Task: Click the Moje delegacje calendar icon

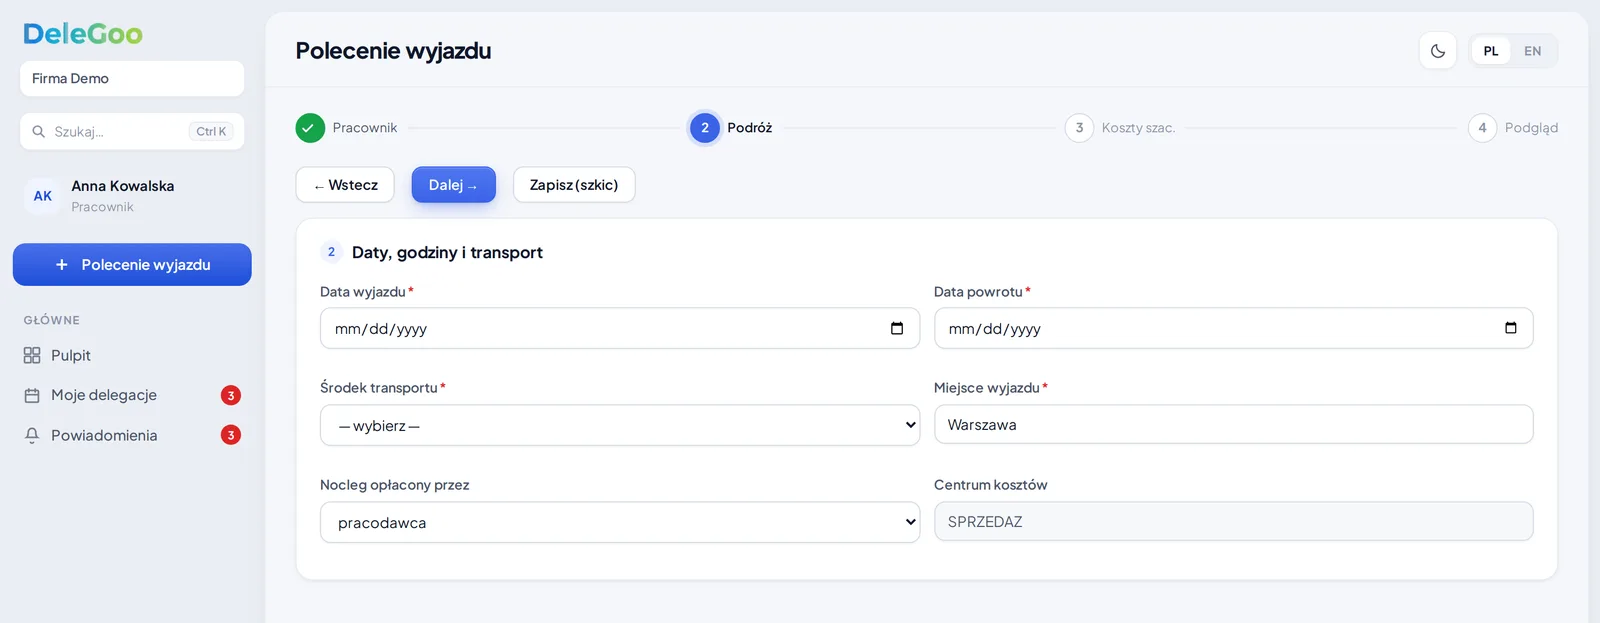Action: point(32,395)
